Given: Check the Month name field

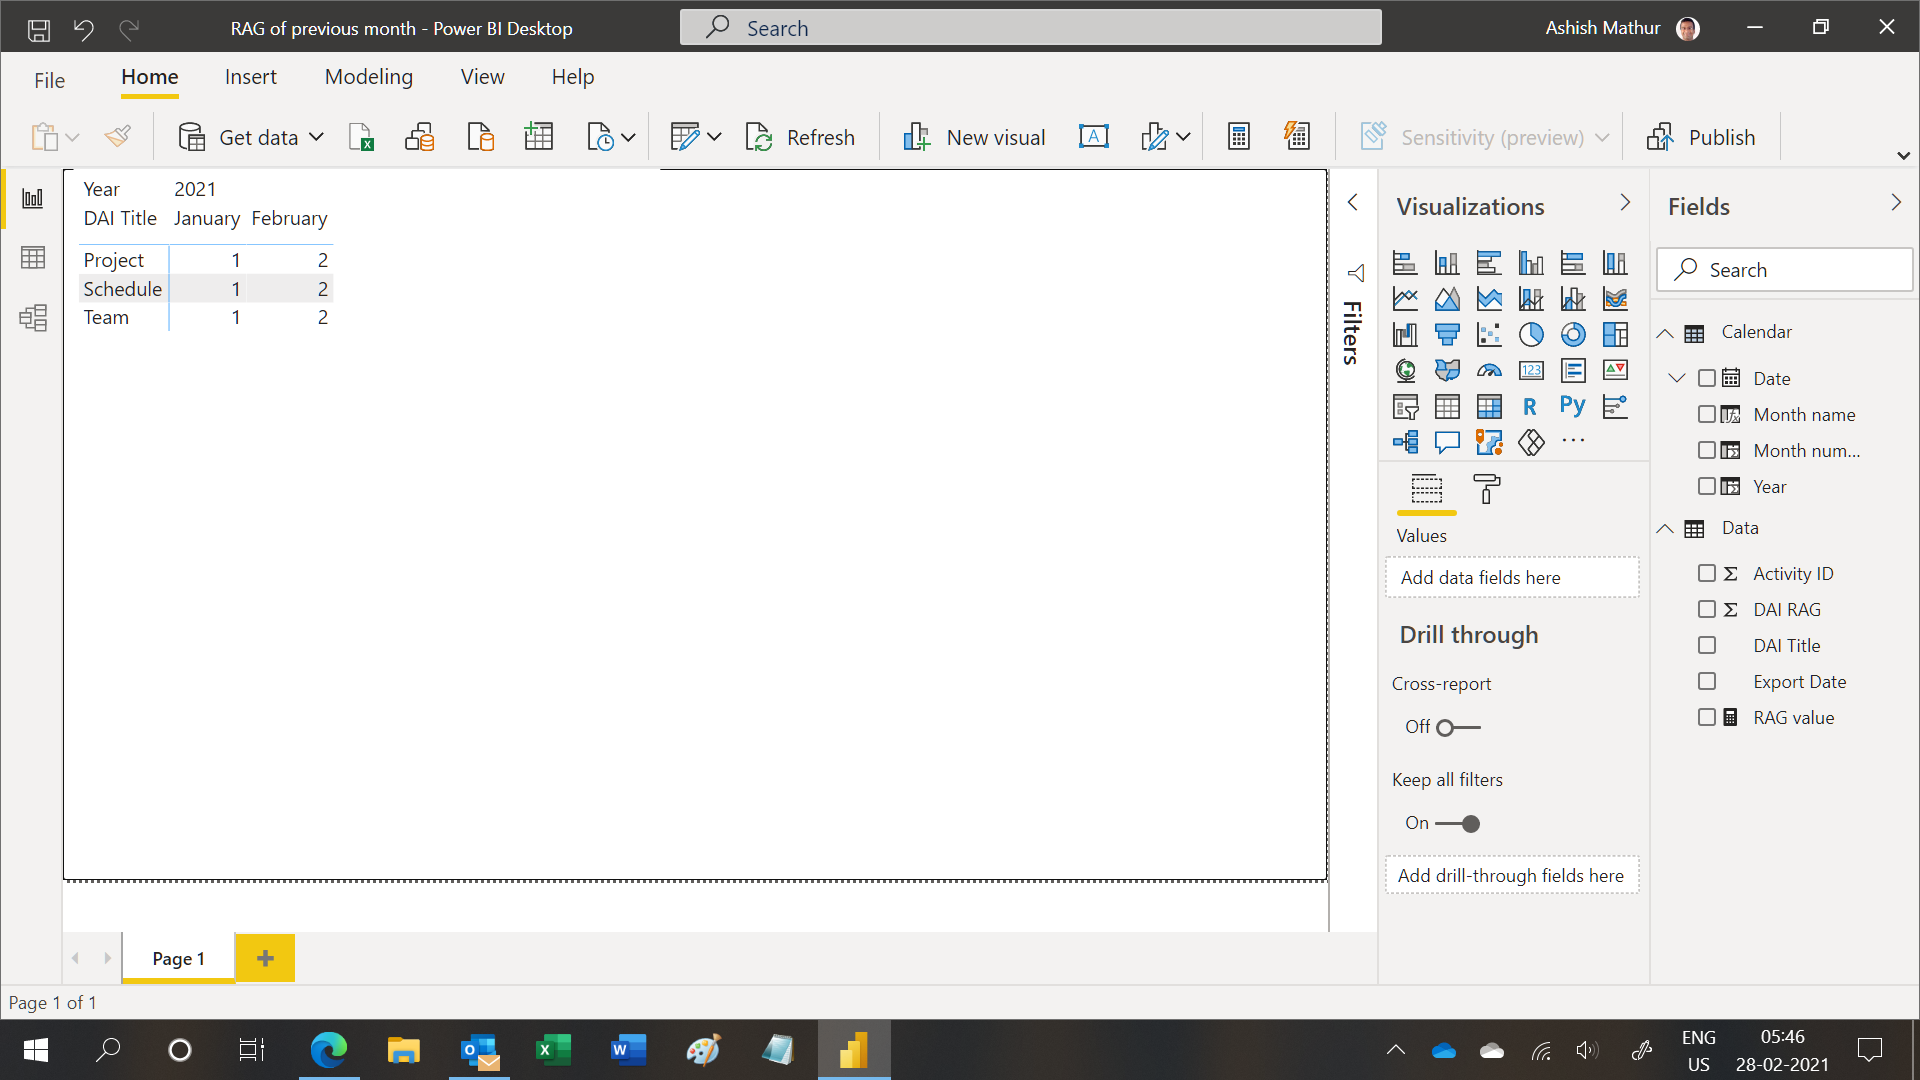Looking at the screenshot, I should tap(1707, 414).
